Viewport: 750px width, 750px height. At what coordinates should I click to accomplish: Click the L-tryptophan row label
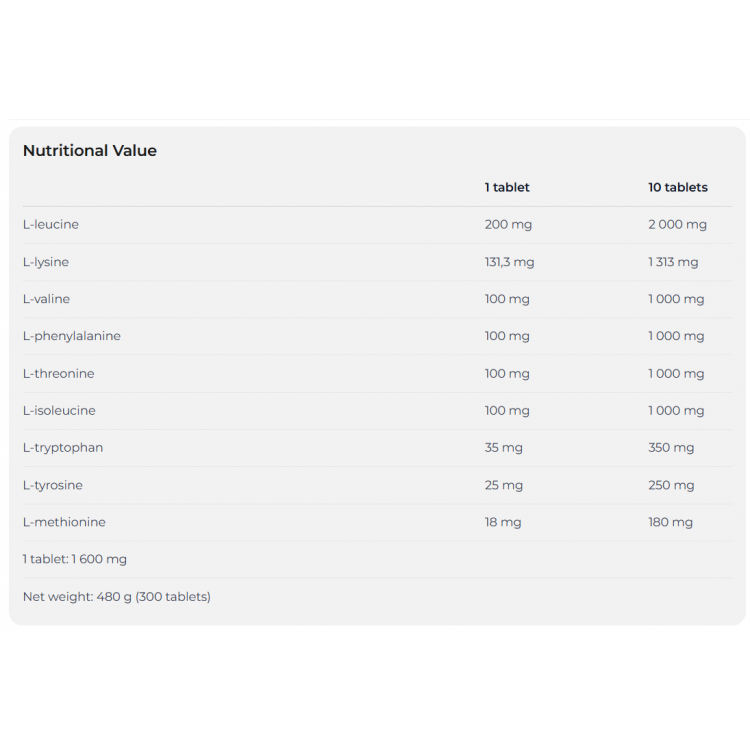[63, 447]
